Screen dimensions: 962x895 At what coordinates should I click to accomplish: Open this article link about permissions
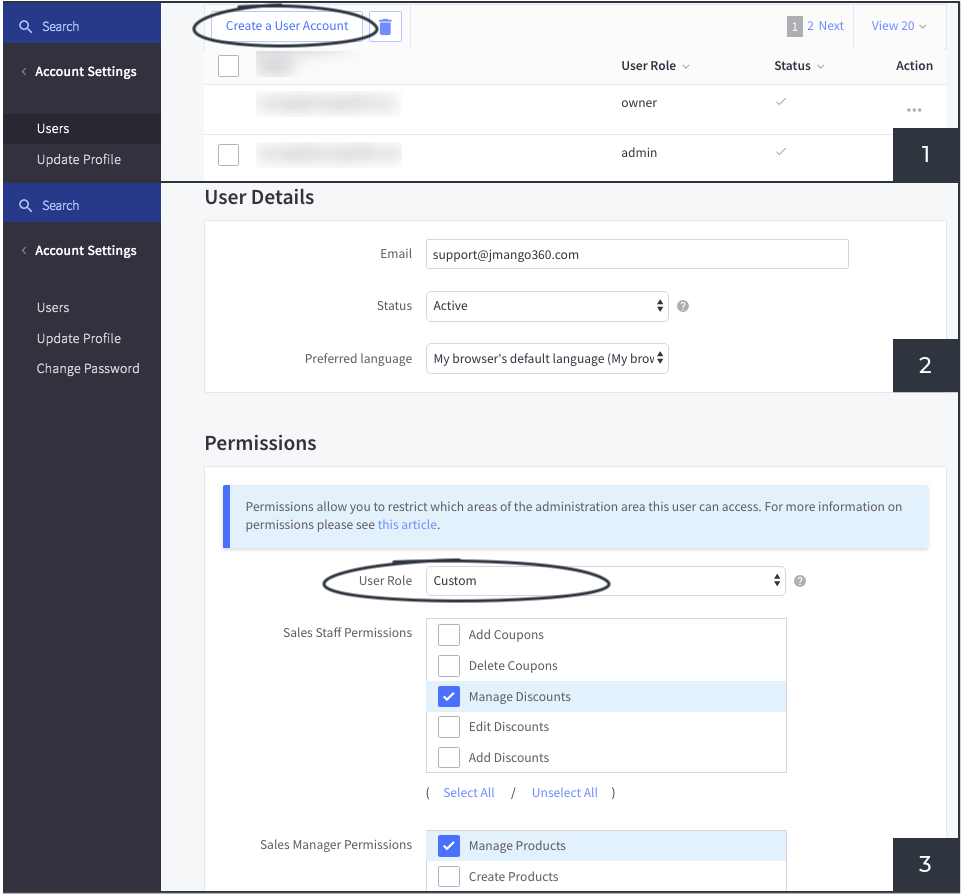click(x=407, y=524)
